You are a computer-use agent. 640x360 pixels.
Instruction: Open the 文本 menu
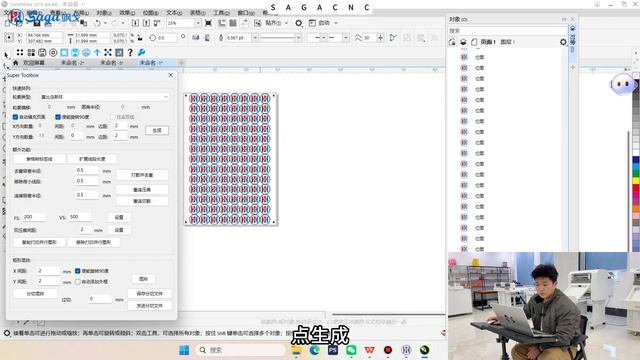[174, 13]
